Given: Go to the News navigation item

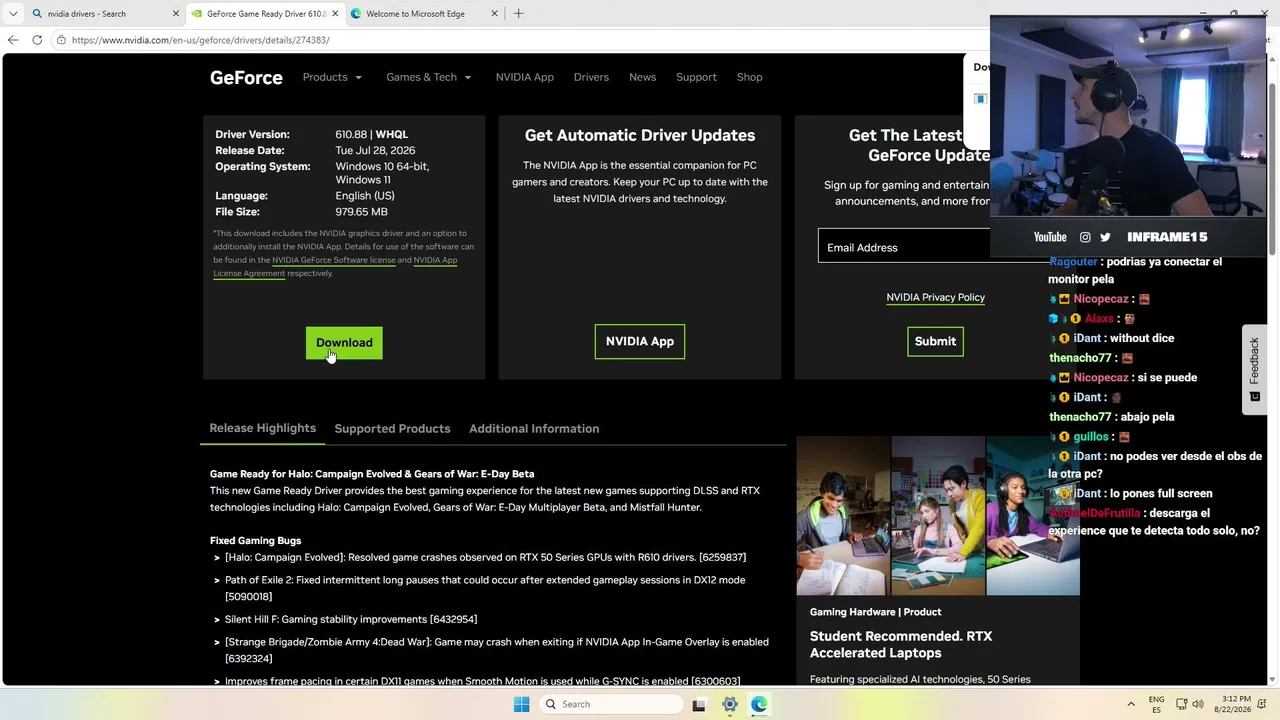Looking at the screenshot, I should point(642,77).
